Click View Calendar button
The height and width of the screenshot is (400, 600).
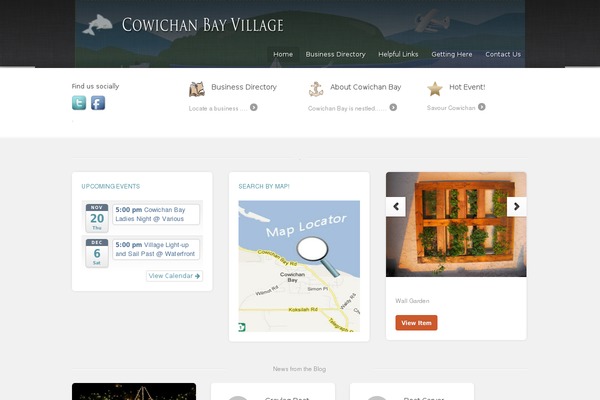pos(174,276)
